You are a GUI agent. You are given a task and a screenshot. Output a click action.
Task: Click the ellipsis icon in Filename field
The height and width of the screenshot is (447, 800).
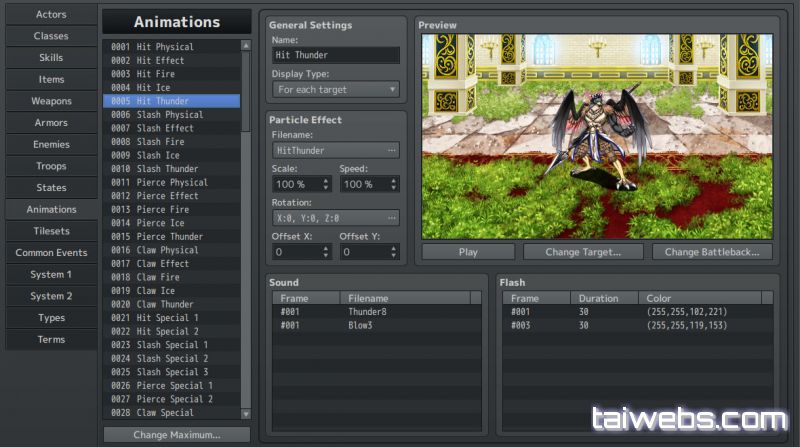392,151
